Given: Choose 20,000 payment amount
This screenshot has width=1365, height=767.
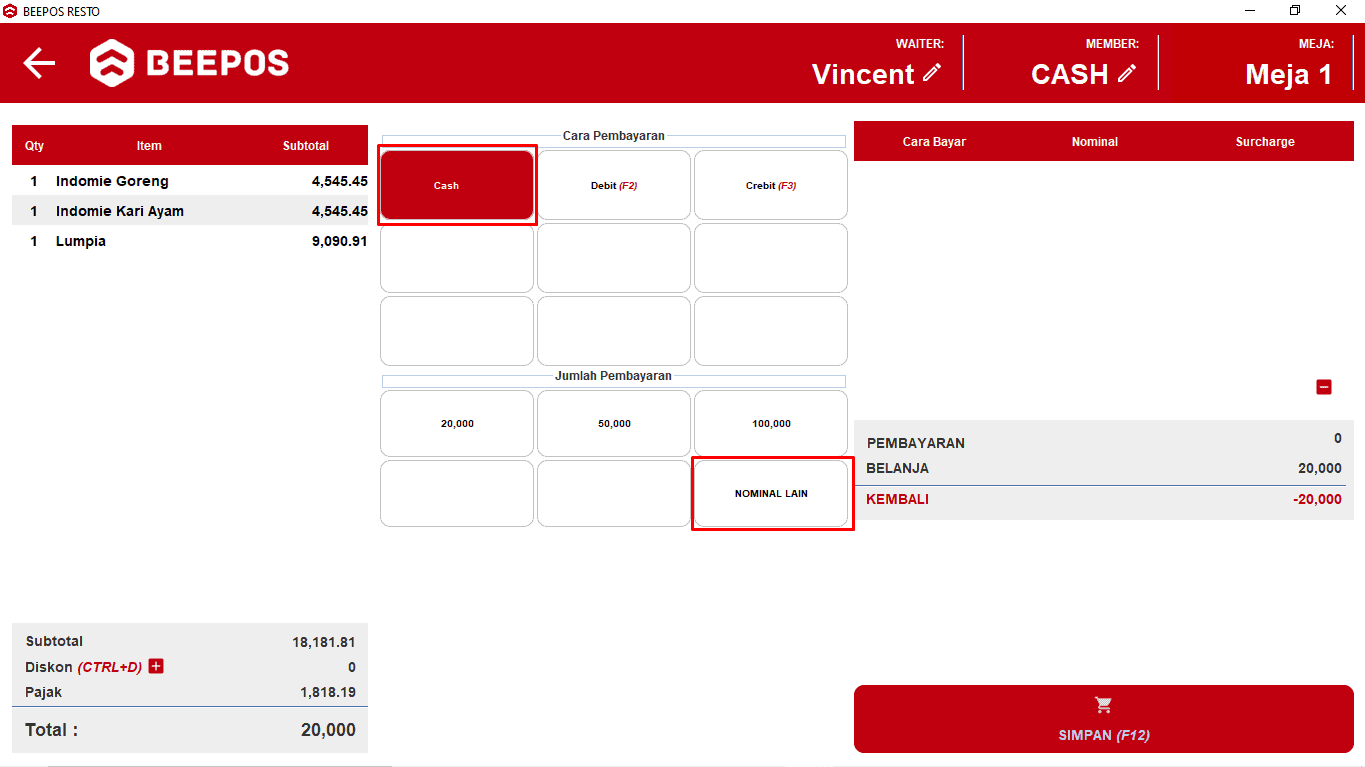Looking at the screenshot, I should (457, 423).
